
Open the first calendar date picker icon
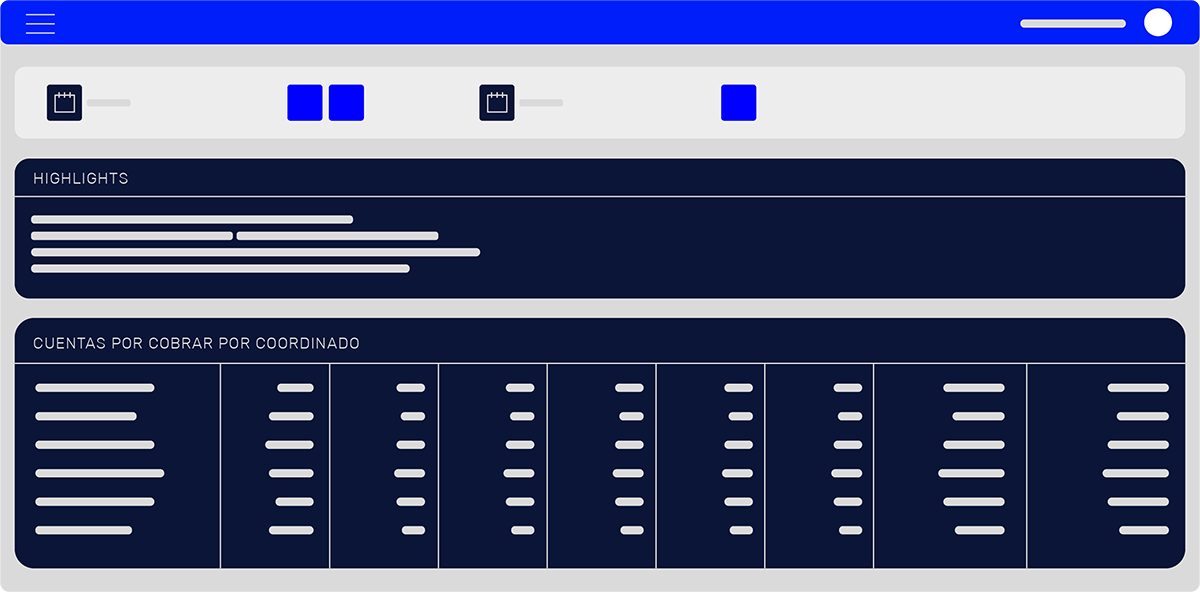(64, 103)
